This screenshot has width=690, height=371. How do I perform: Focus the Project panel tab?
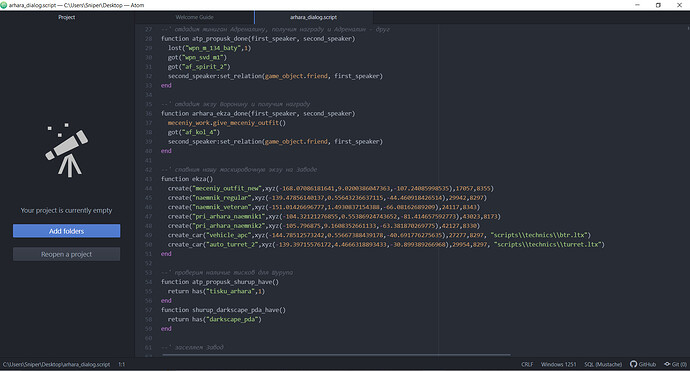pyautogui.click(x=67, y=17)
